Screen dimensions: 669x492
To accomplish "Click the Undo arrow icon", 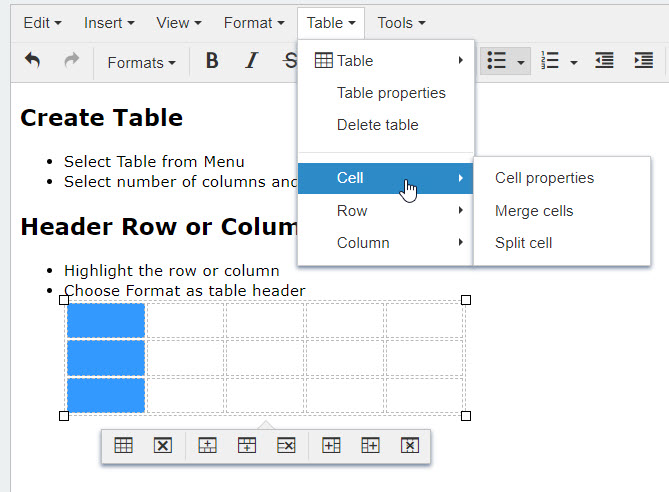I will (33, 61).
